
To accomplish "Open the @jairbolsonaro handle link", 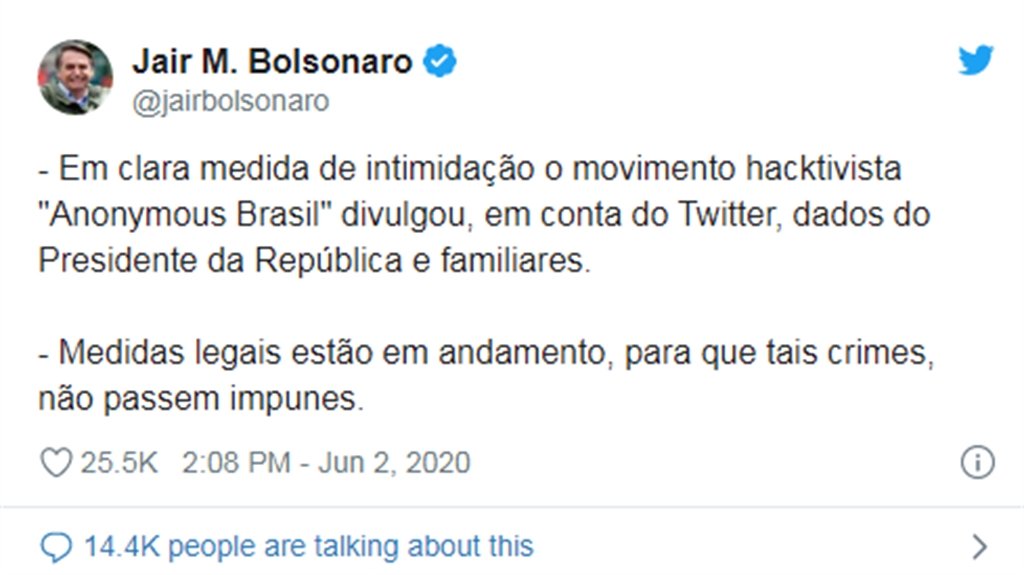I will (231, 101).
